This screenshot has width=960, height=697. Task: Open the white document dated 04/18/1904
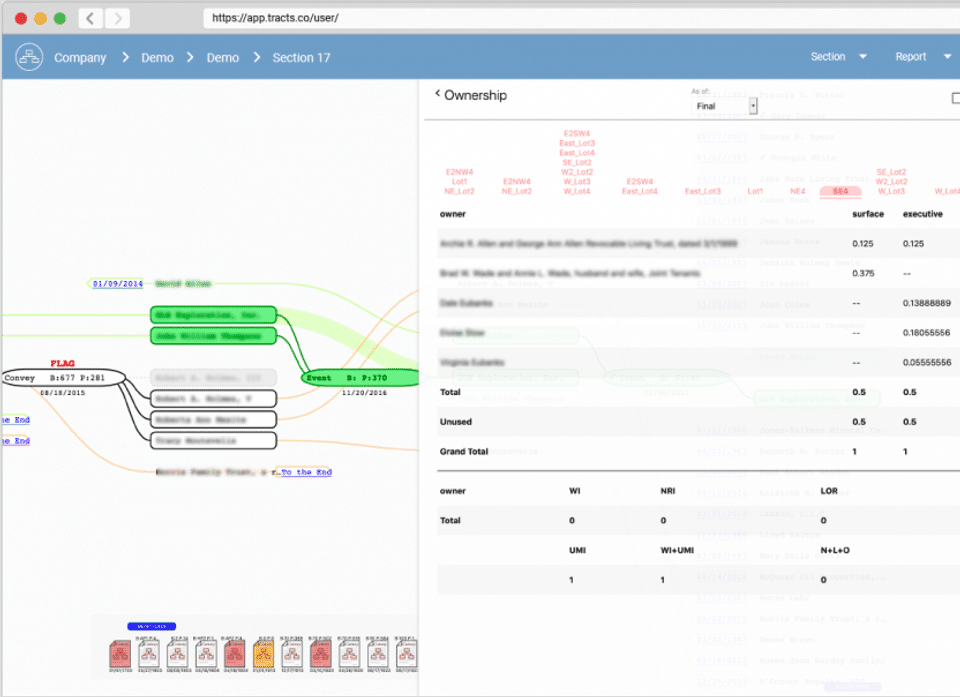click(x=206, y=654)
